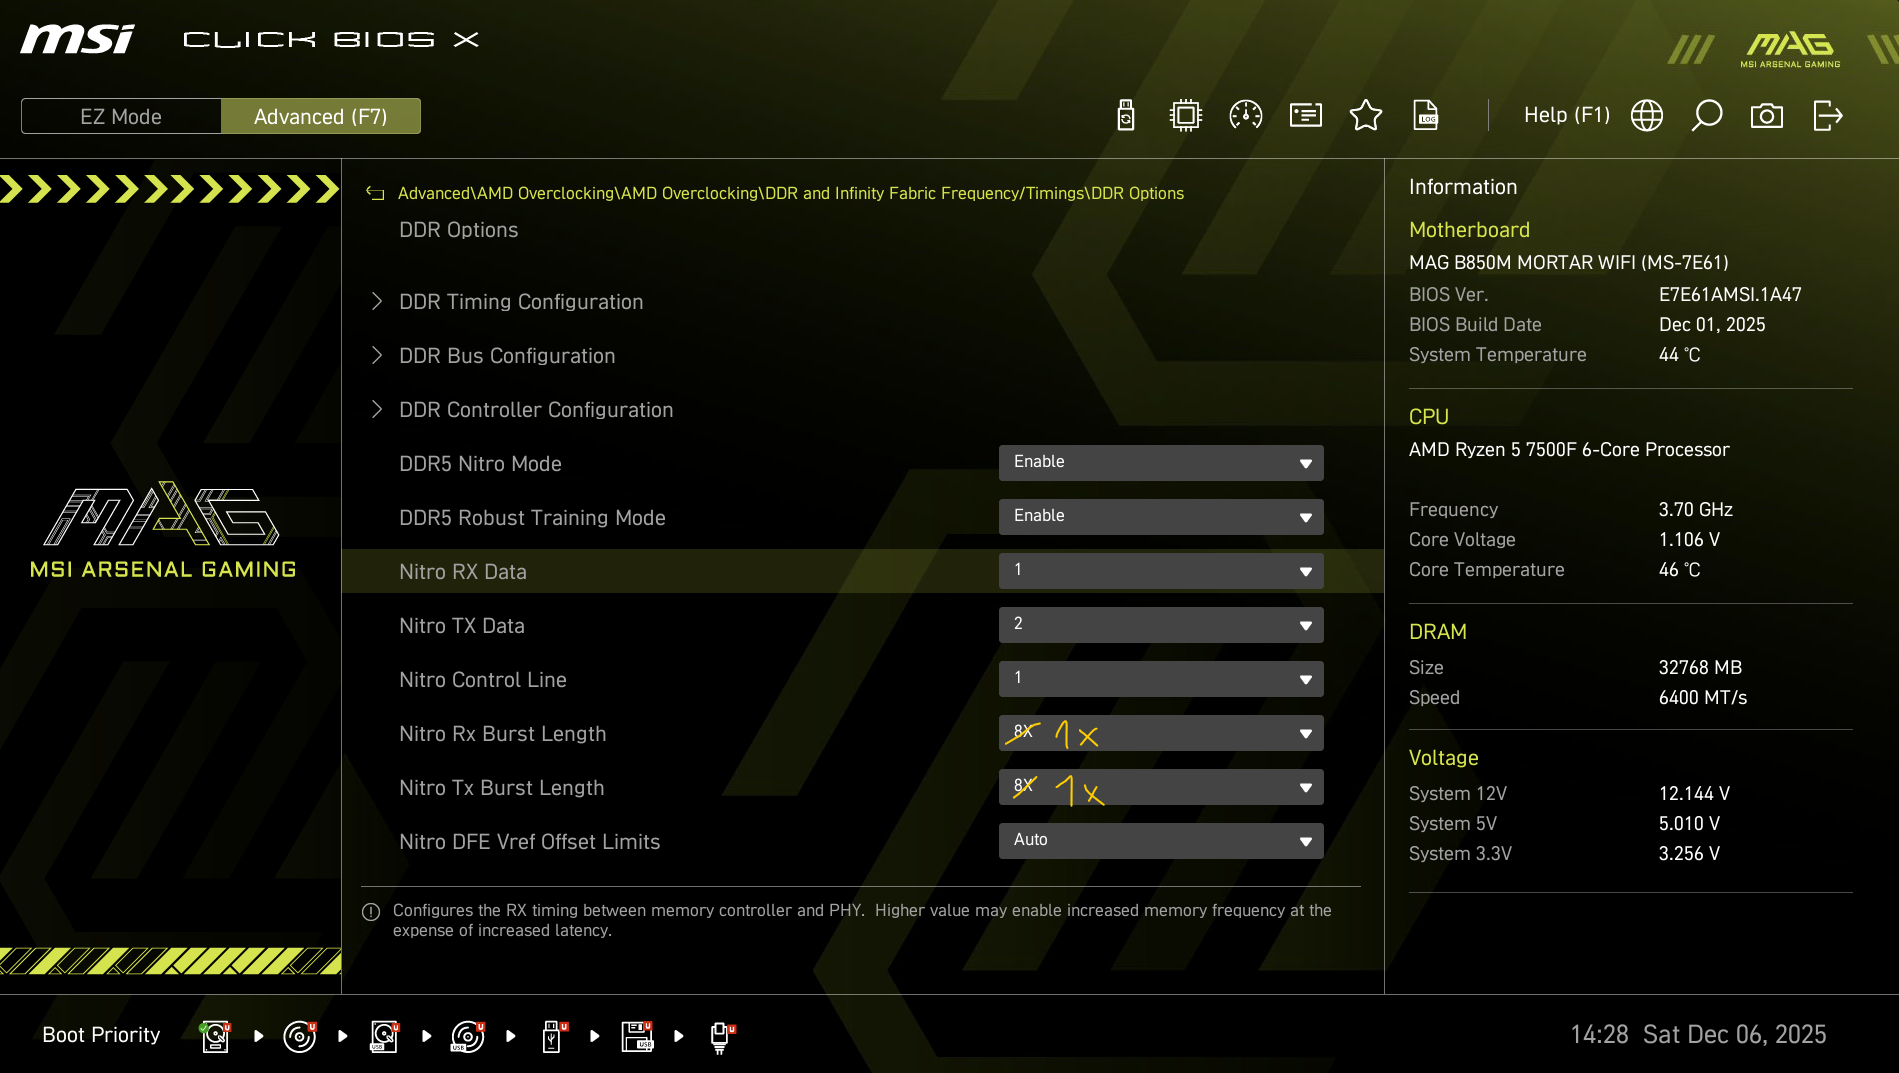
Task: Click BIOS version 'E7E61AMSI.1A47'
Action: tap(1730, 295)
